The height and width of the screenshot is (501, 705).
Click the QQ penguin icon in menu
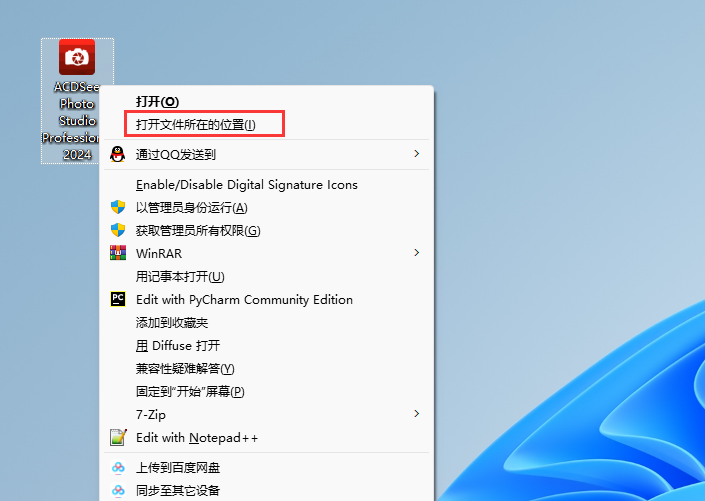pyautogui.click(x=118, y=154)
